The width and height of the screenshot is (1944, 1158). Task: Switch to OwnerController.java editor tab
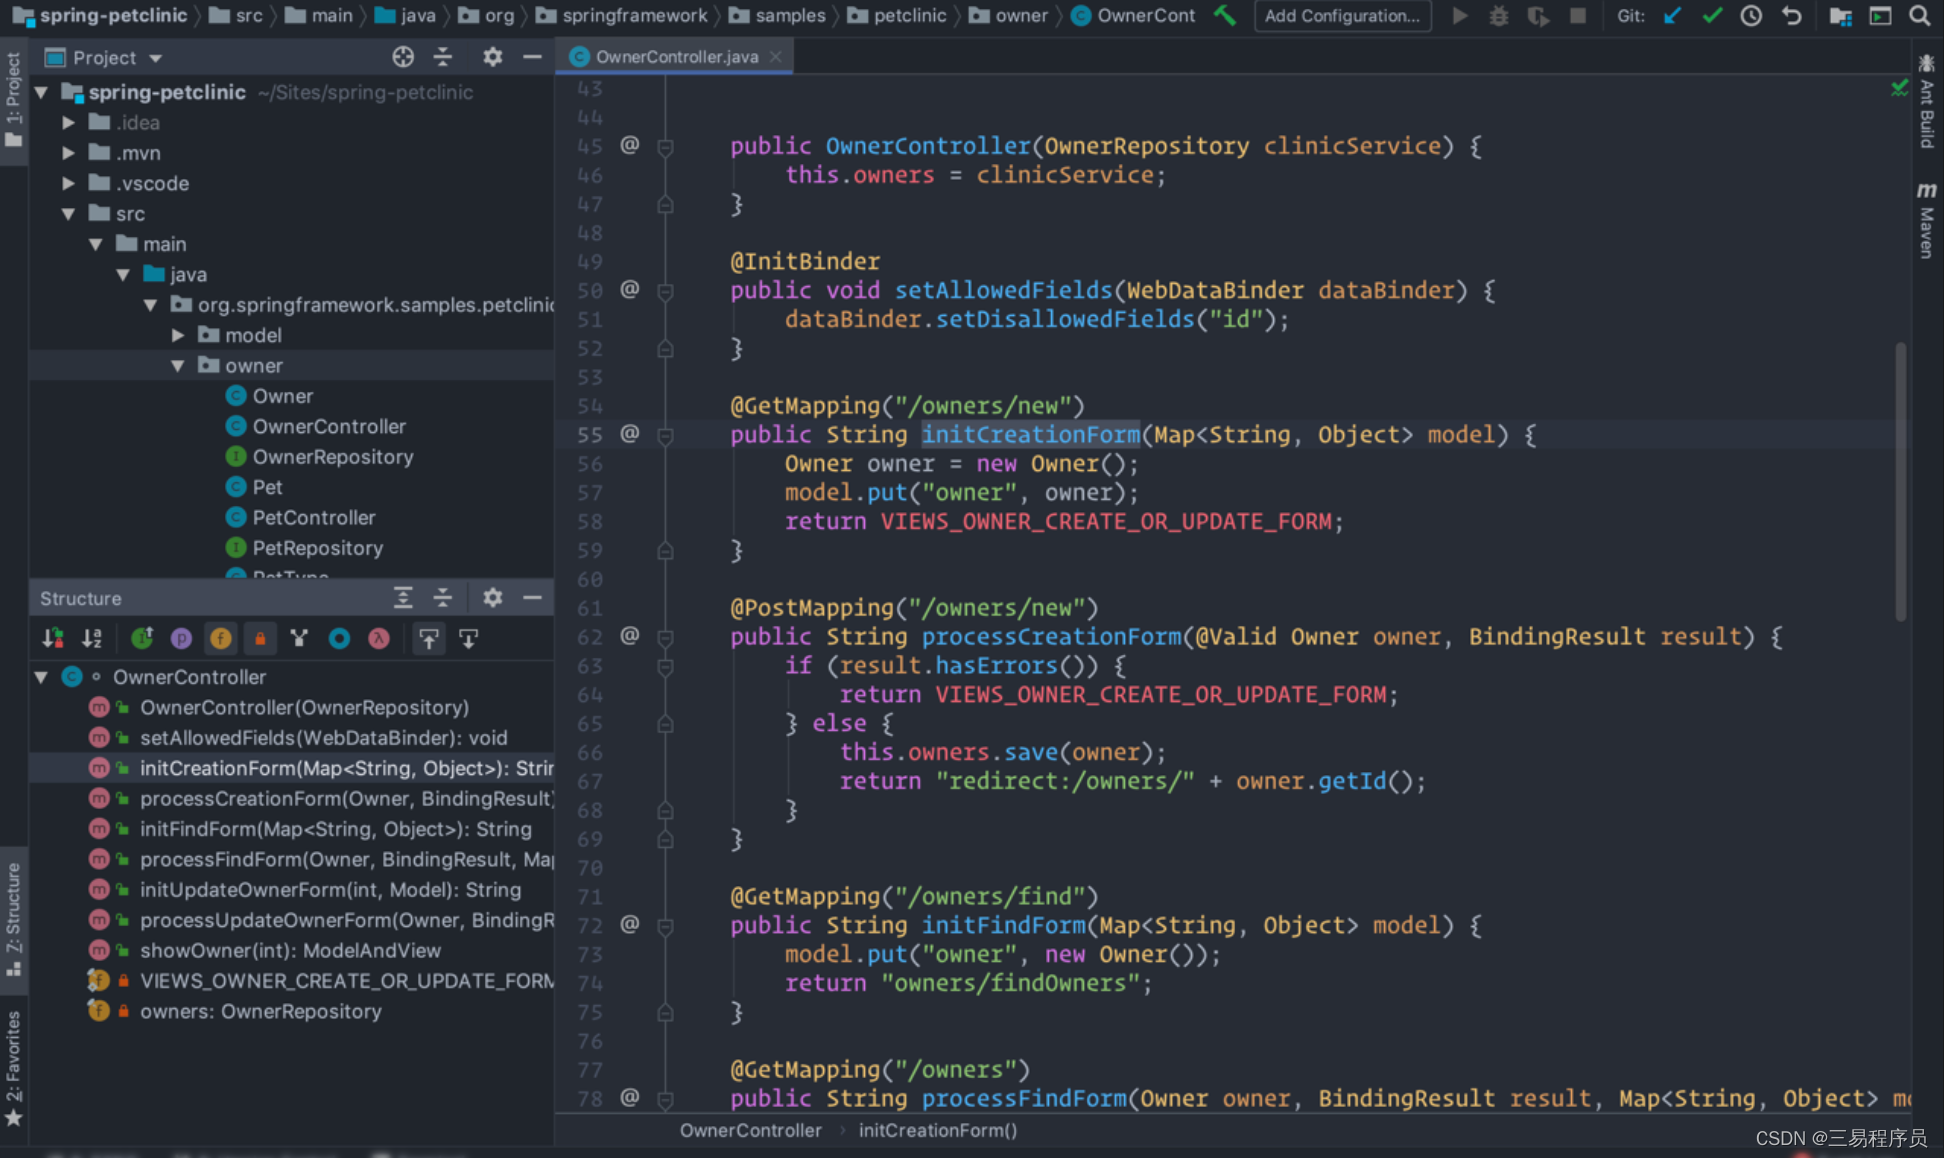(676, 57)
